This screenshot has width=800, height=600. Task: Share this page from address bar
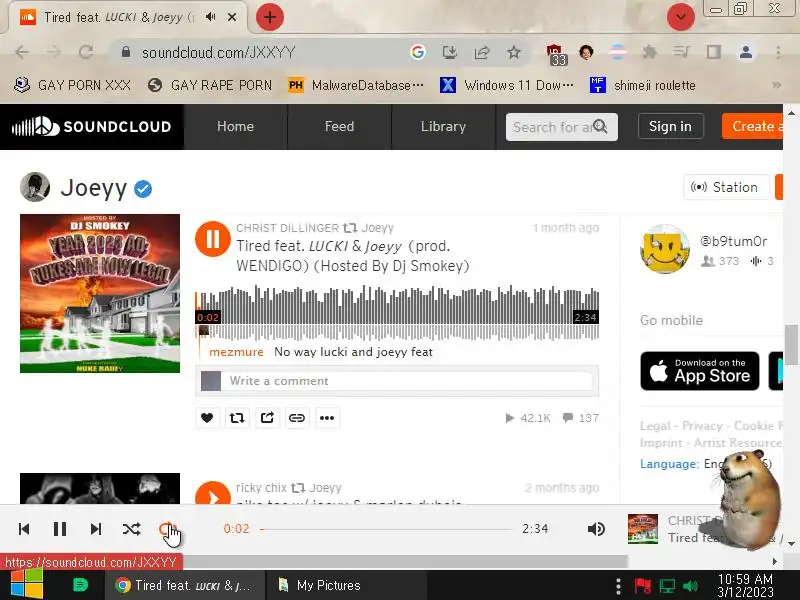(x=482, y=52)
